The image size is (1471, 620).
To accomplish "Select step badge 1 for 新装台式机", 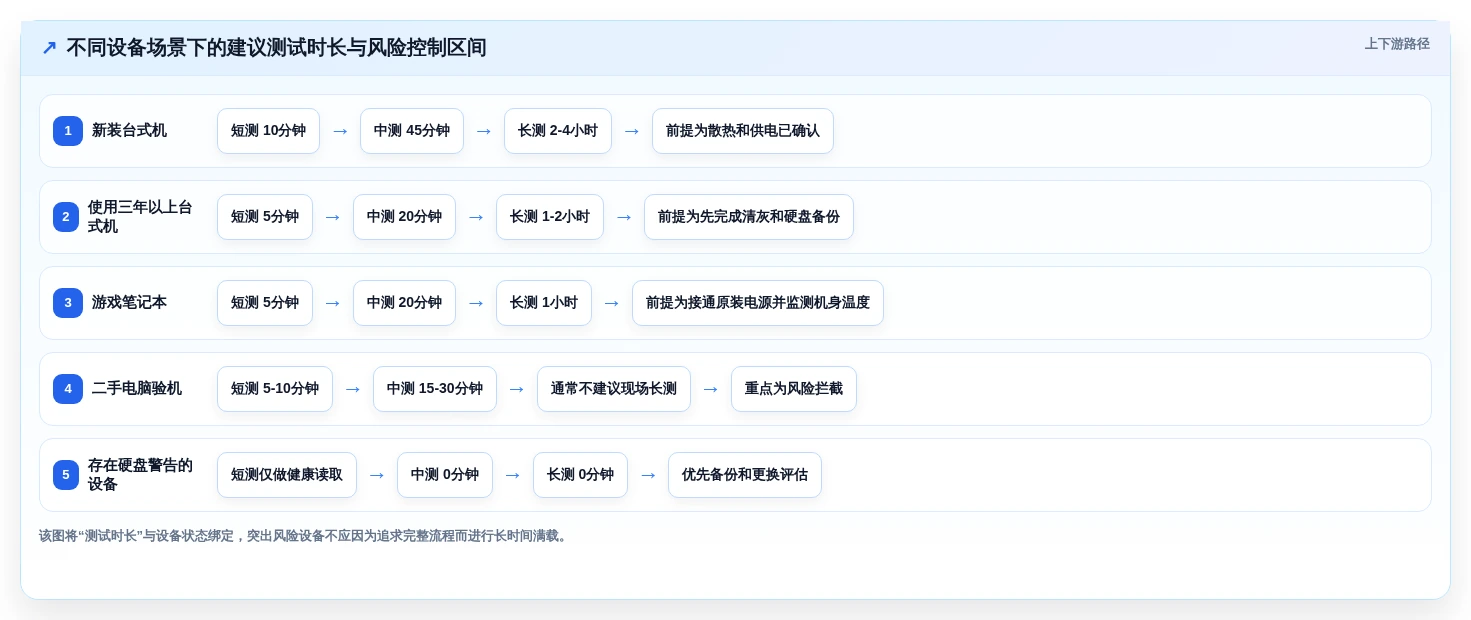I will coord(67,131).
